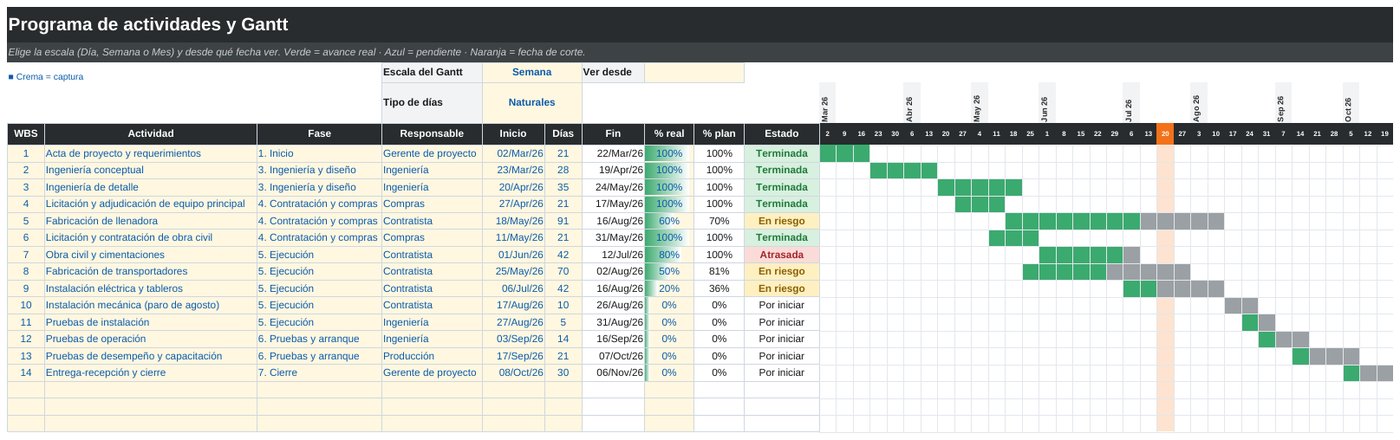Click the orange cutoff-date "20" Gantt header
Image resolution: width=1400 pixels, height=440 pixels.
pos(1165,133)
